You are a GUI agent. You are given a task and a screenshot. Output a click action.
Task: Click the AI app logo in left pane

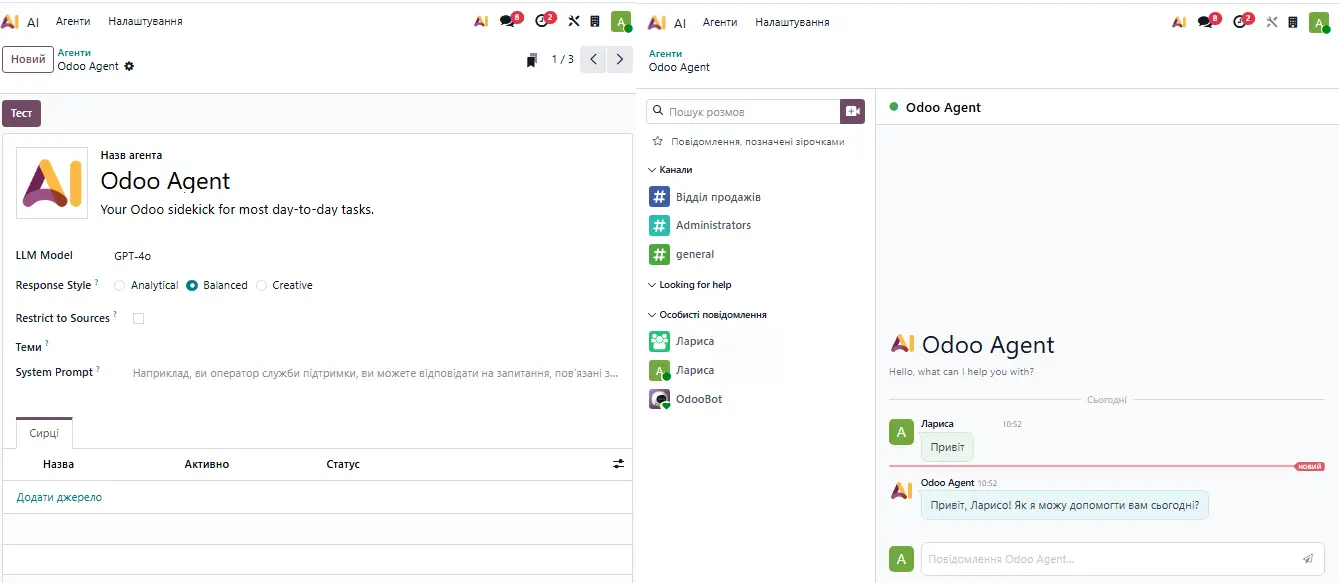(10, 21)
